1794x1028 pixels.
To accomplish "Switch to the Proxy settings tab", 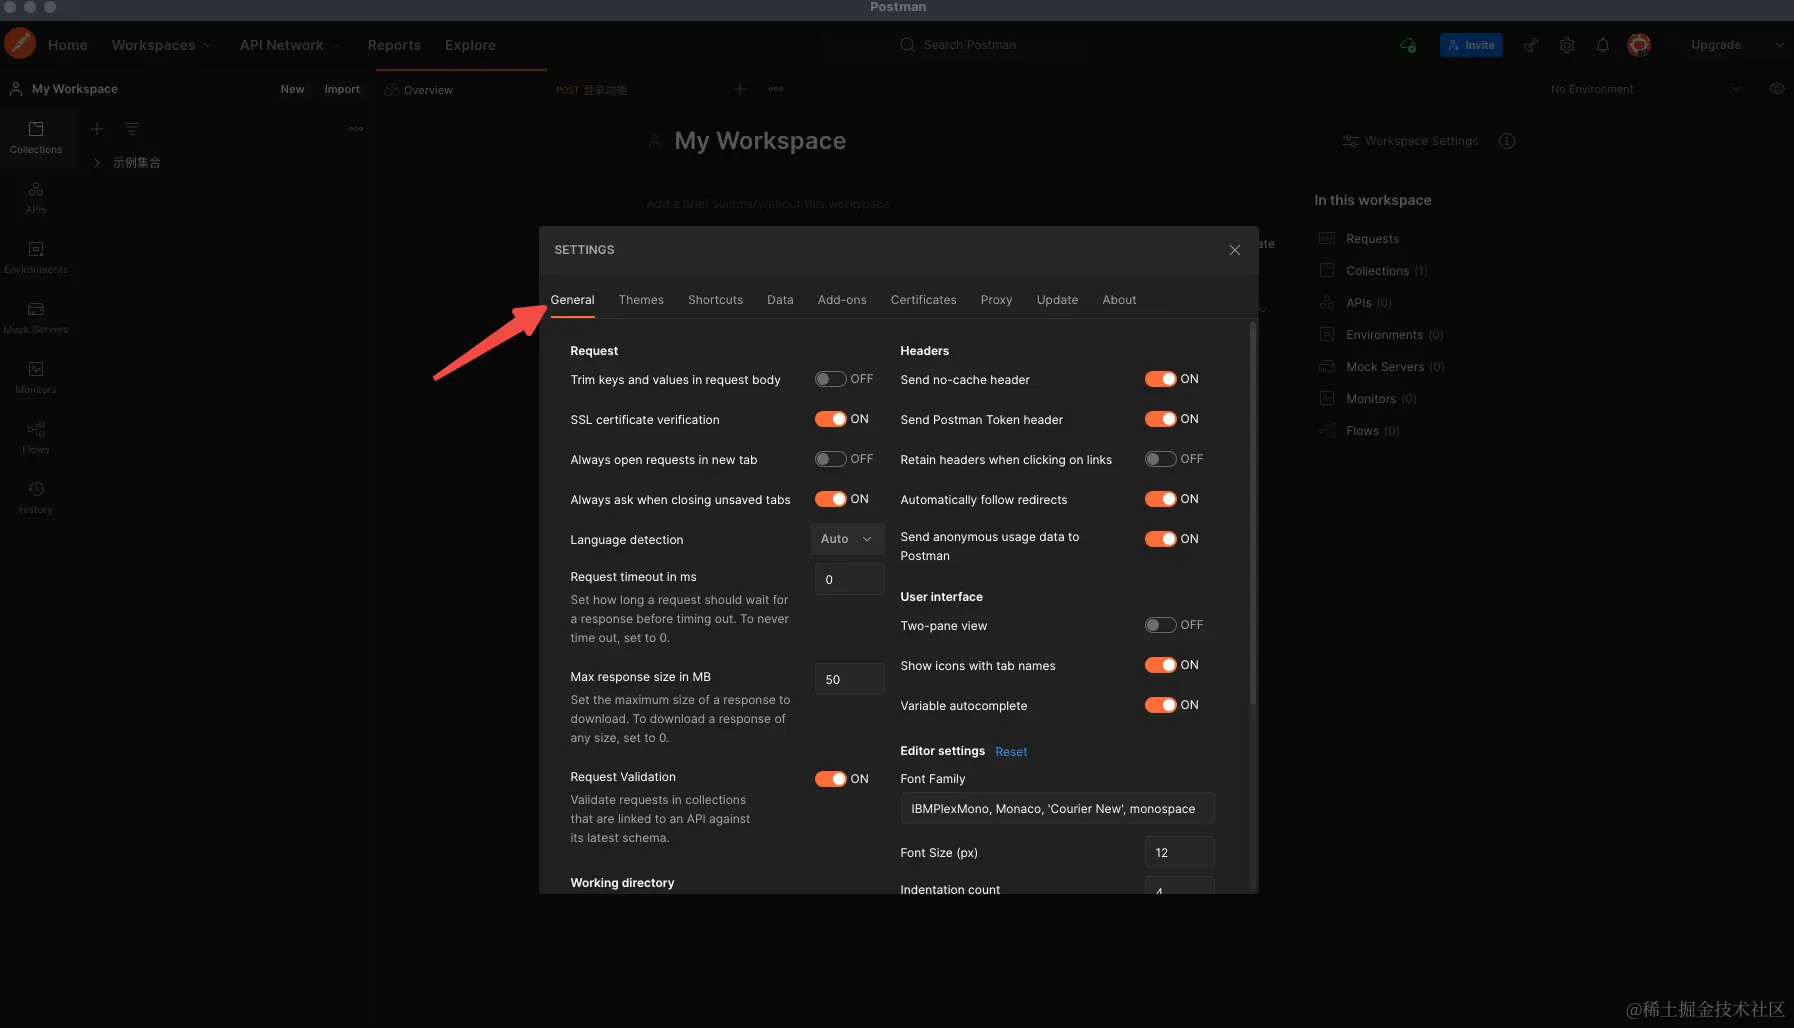I will point(996,300).
